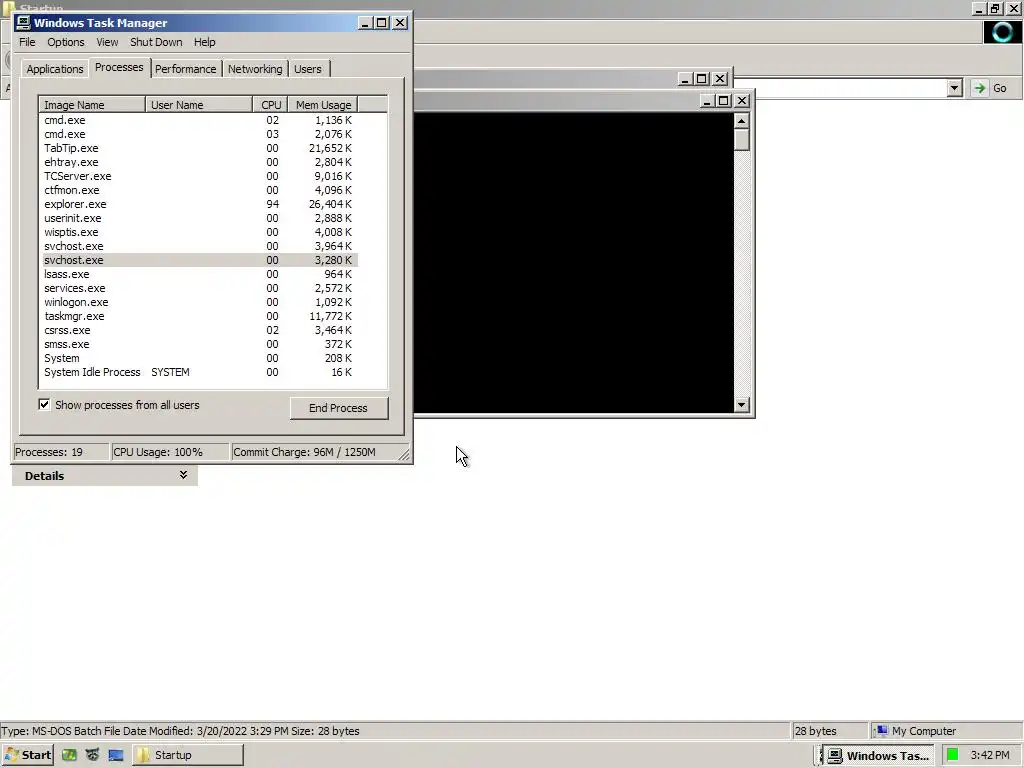Sort by the Mem Usage column header
The height and width of the screenshot is (768, 1024).
pyautogui.click(x=323, y=104)
